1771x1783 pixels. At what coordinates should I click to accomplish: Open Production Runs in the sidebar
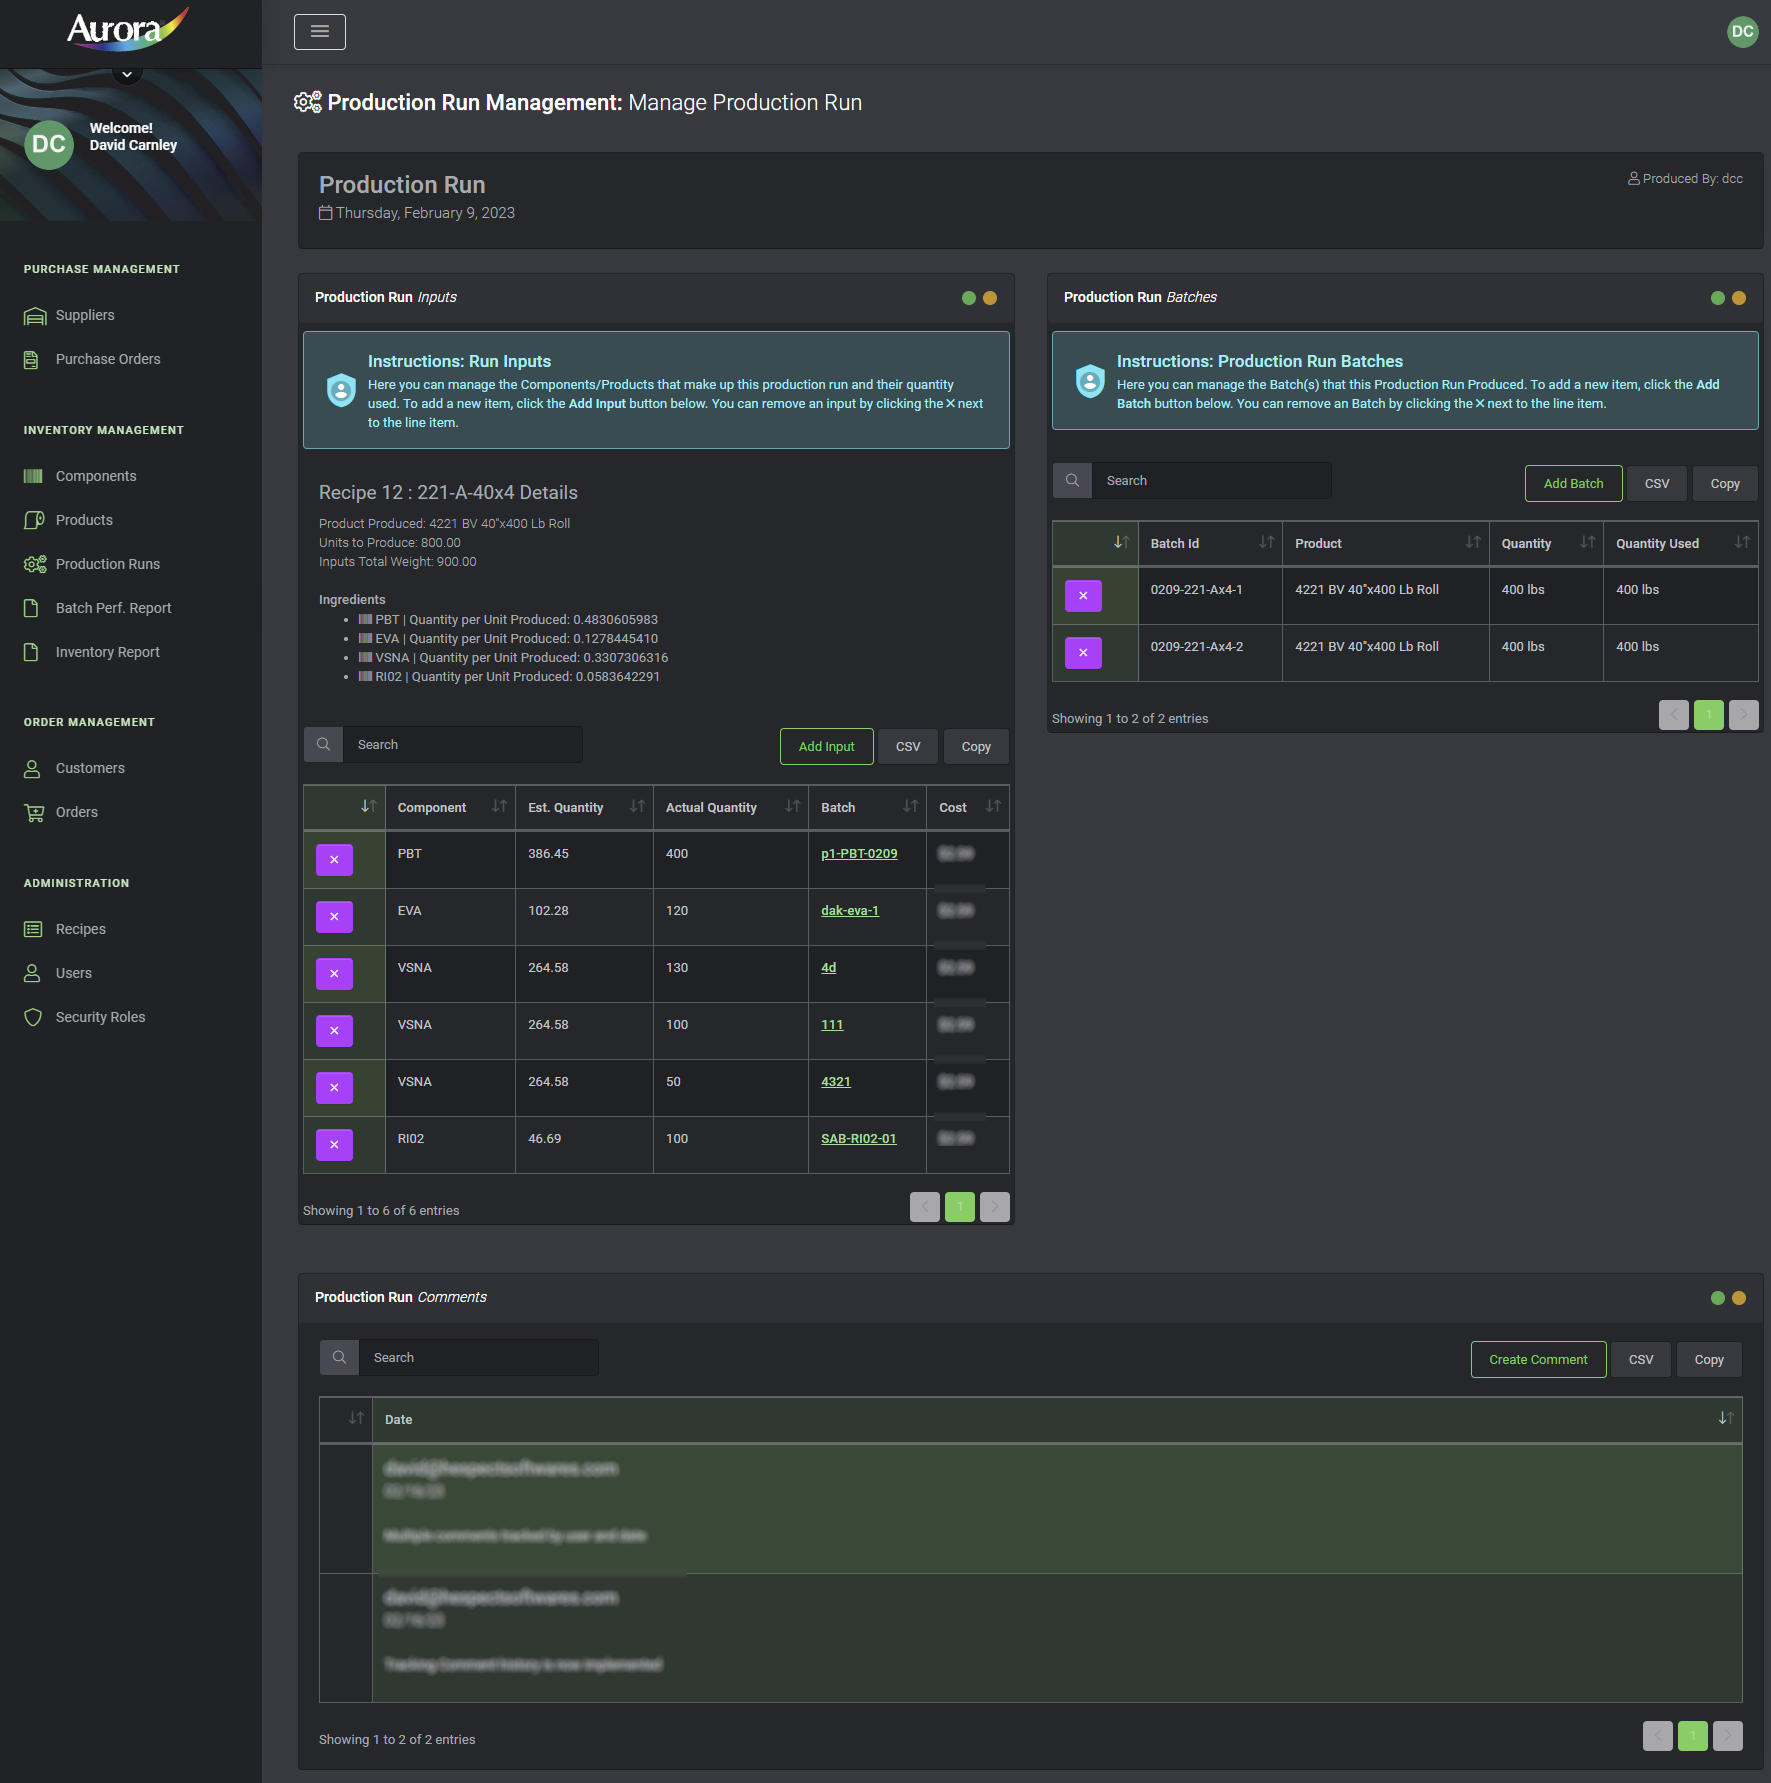pyautogui.click(x=108, y=564)
